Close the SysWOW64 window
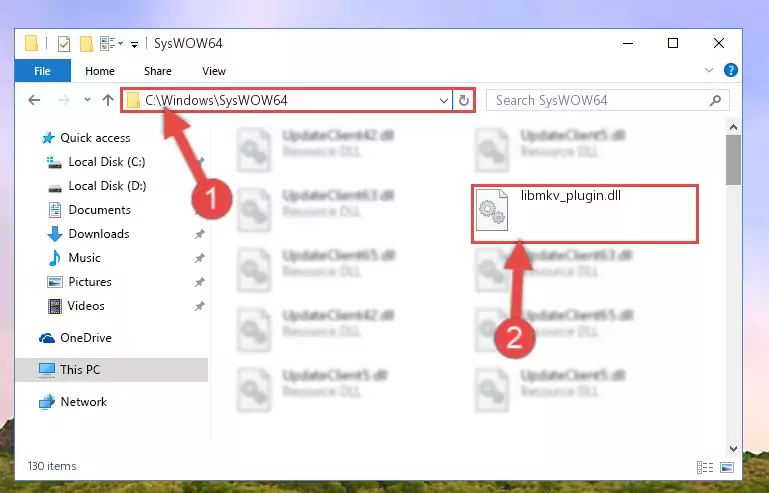The width and height of the screenshot is (769, 493). coord(718,43)
